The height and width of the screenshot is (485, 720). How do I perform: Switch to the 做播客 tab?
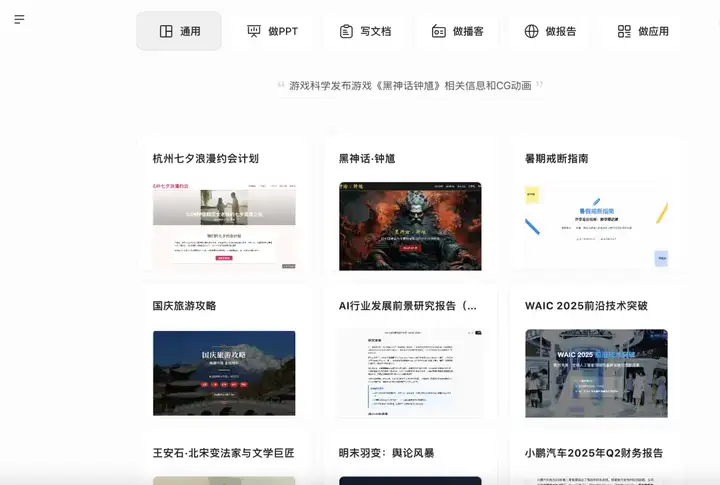pyautogui.click(x=458, y=31)
